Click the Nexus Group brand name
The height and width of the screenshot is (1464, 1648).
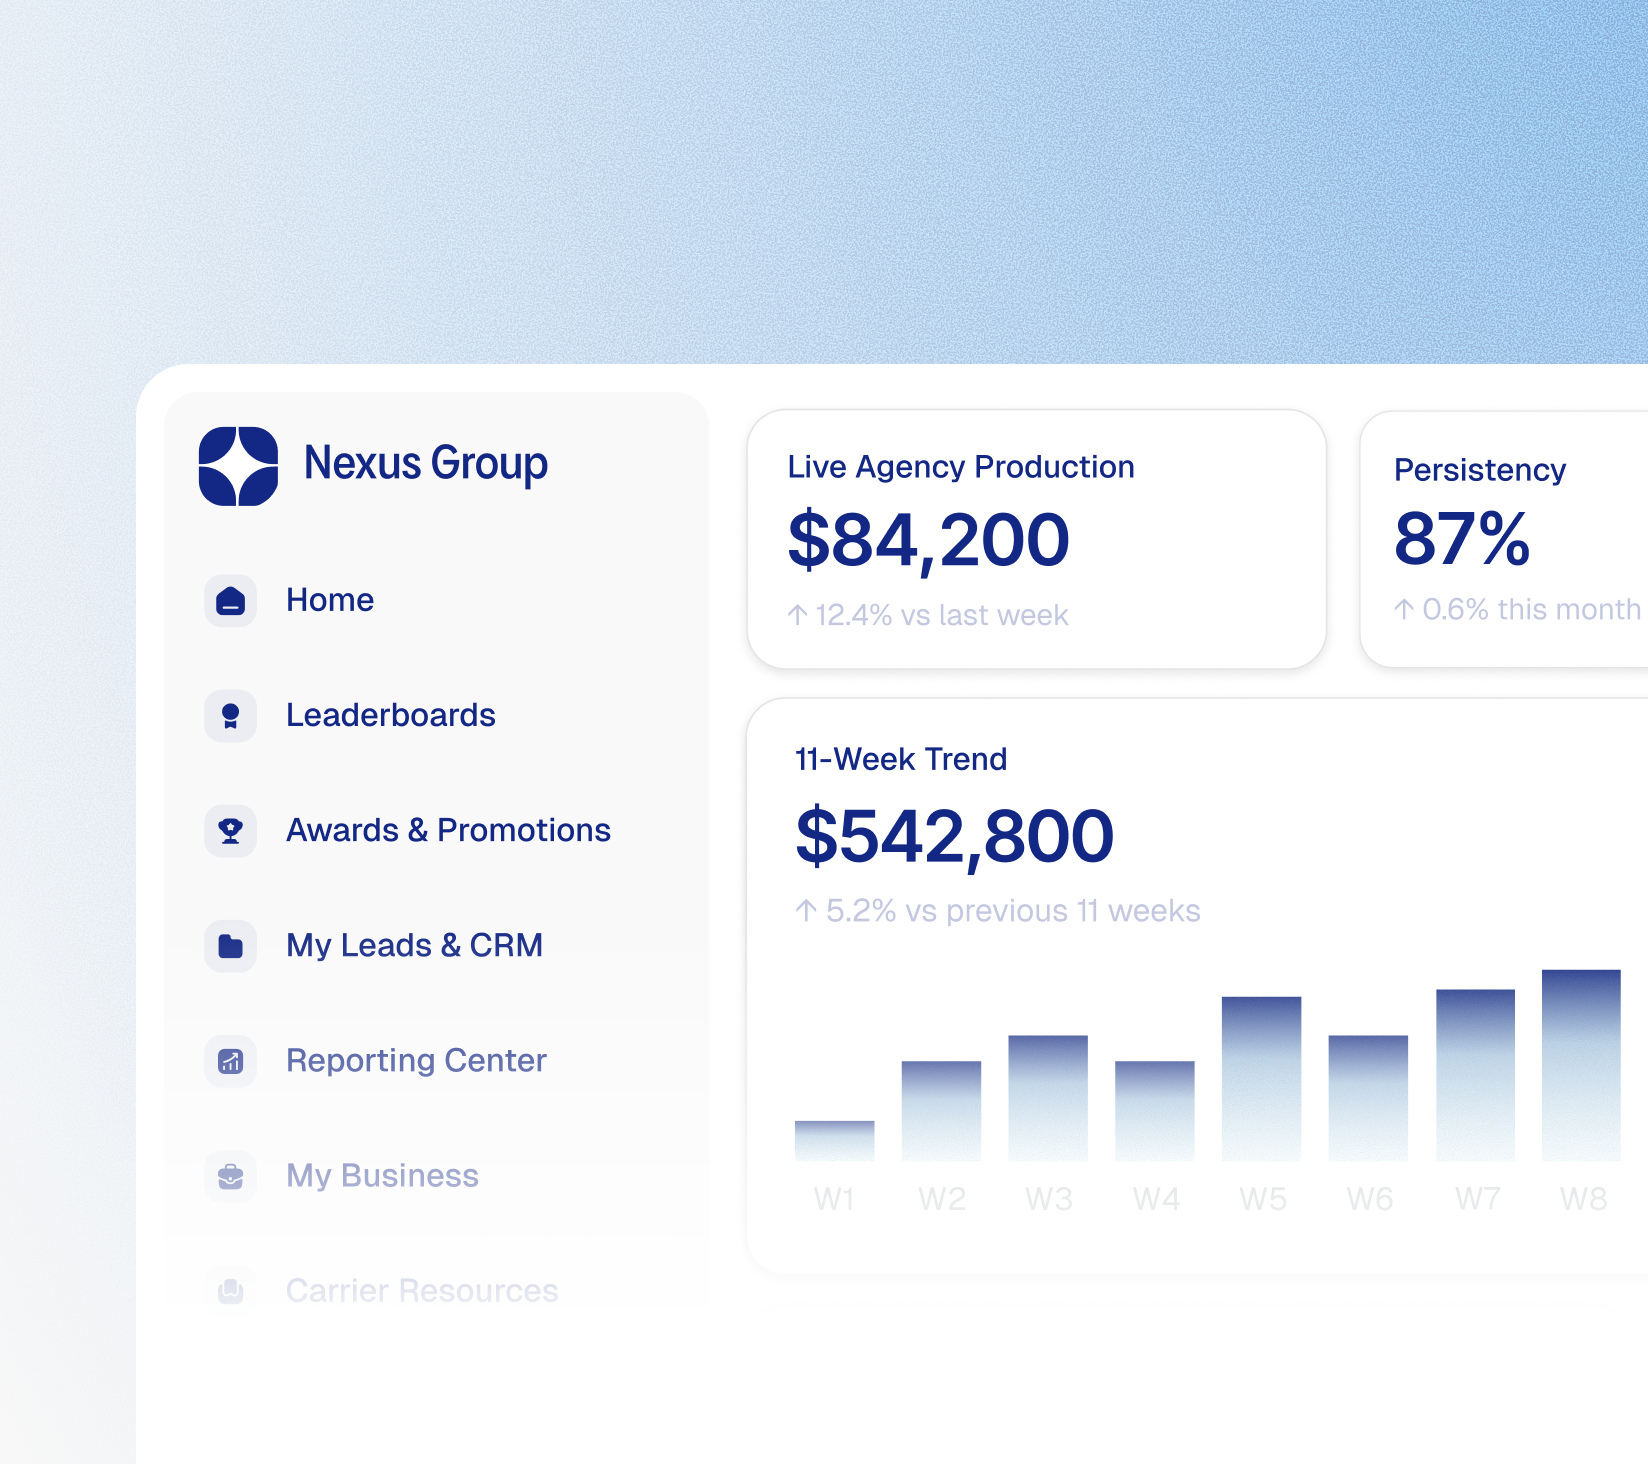click(425, 464)
